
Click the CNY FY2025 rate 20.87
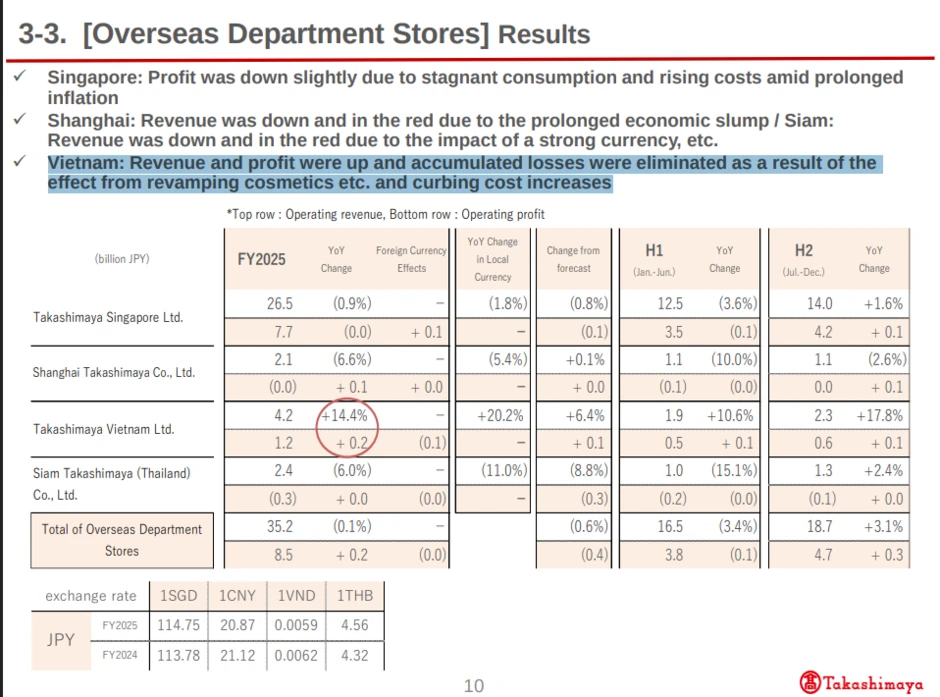tap(237, 625)
